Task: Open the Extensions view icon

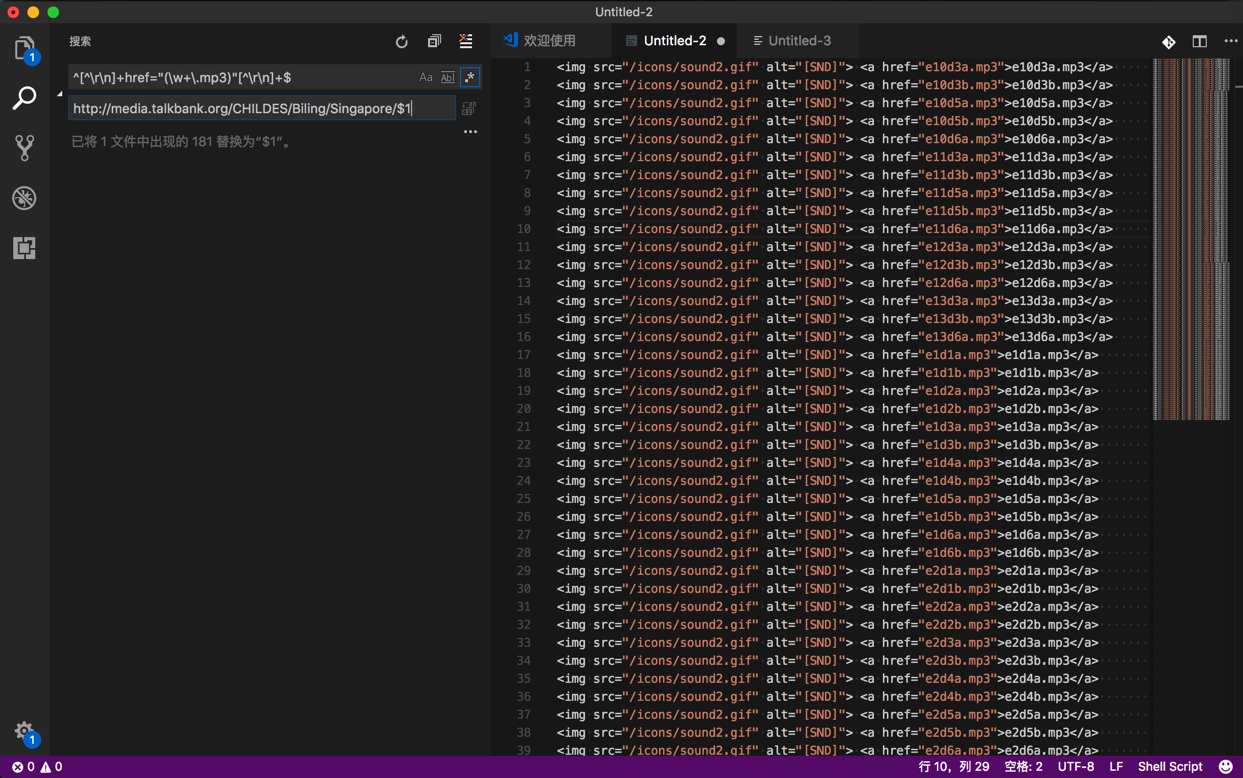Action: 24,248
